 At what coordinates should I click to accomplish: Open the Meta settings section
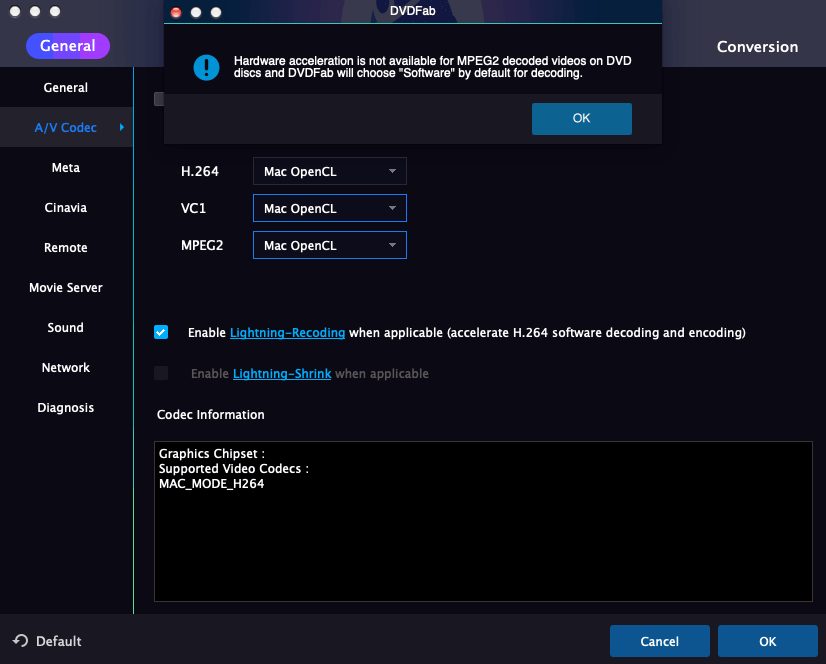click(x=66, y=168)
